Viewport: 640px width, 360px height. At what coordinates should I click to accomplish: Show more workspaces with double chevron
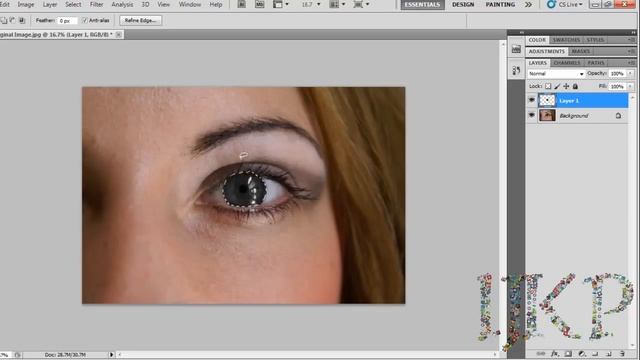click(528, 4)
